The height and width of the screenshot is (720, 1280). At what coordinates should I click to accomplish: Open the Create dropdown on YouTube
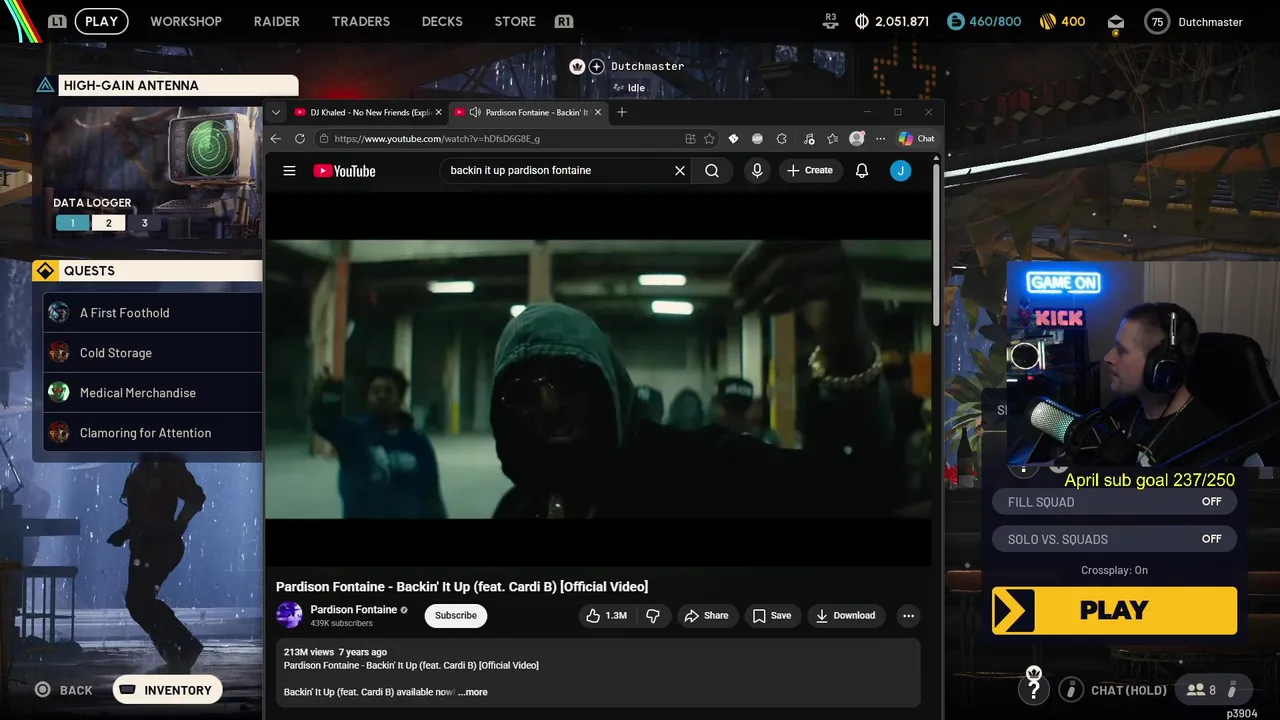click(809, 171)
